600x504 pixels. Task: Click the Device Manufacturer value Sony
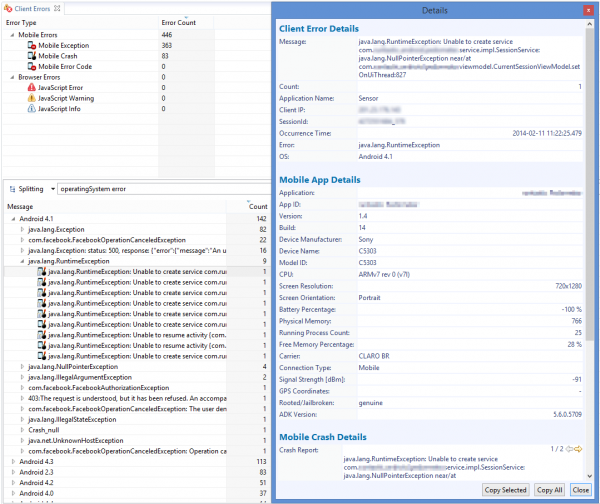pos(365,240)
